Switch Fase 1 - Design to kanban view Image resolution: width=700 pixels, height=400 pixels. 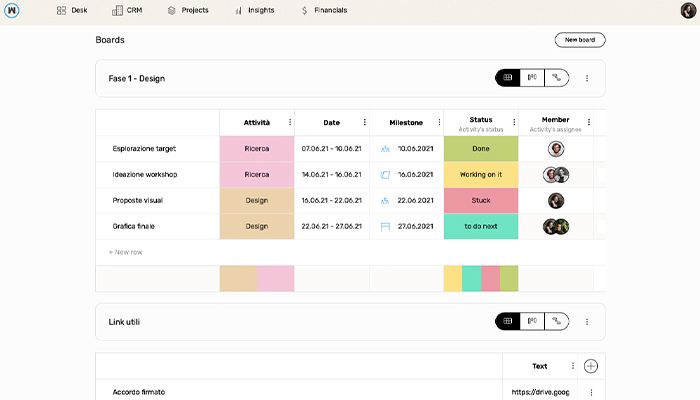pos(532,78)
